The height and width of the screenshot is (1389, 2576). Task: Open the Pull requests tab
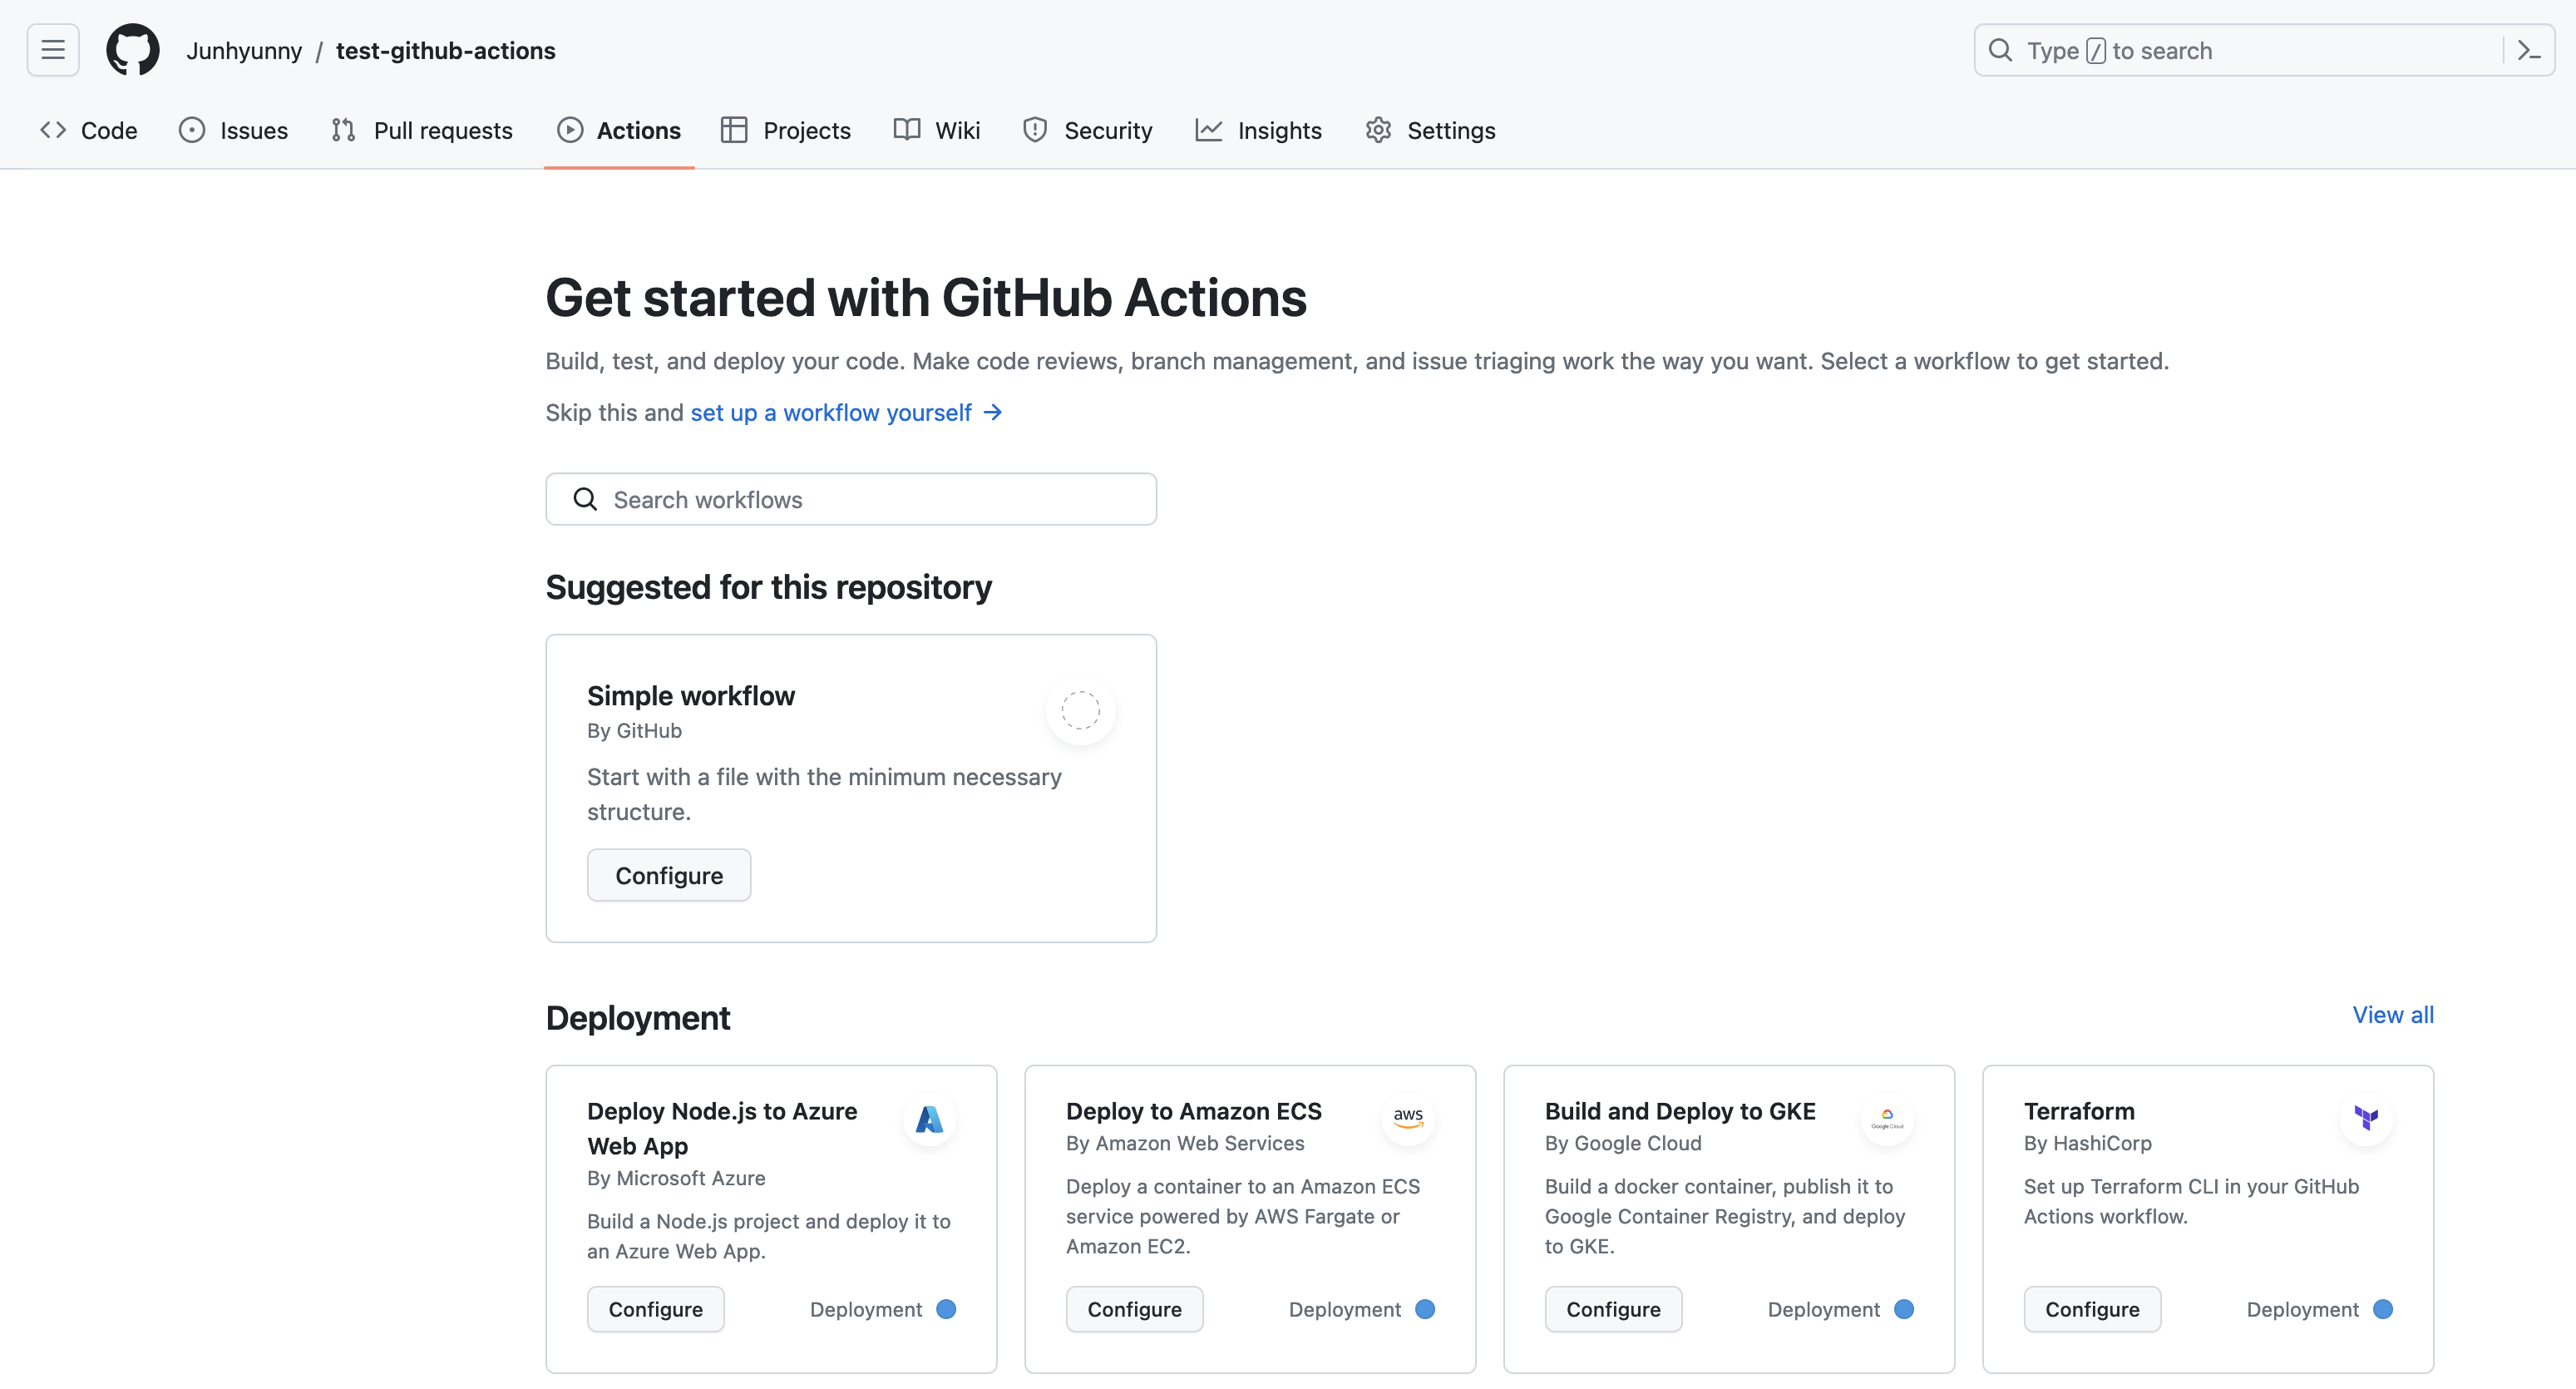422,130
